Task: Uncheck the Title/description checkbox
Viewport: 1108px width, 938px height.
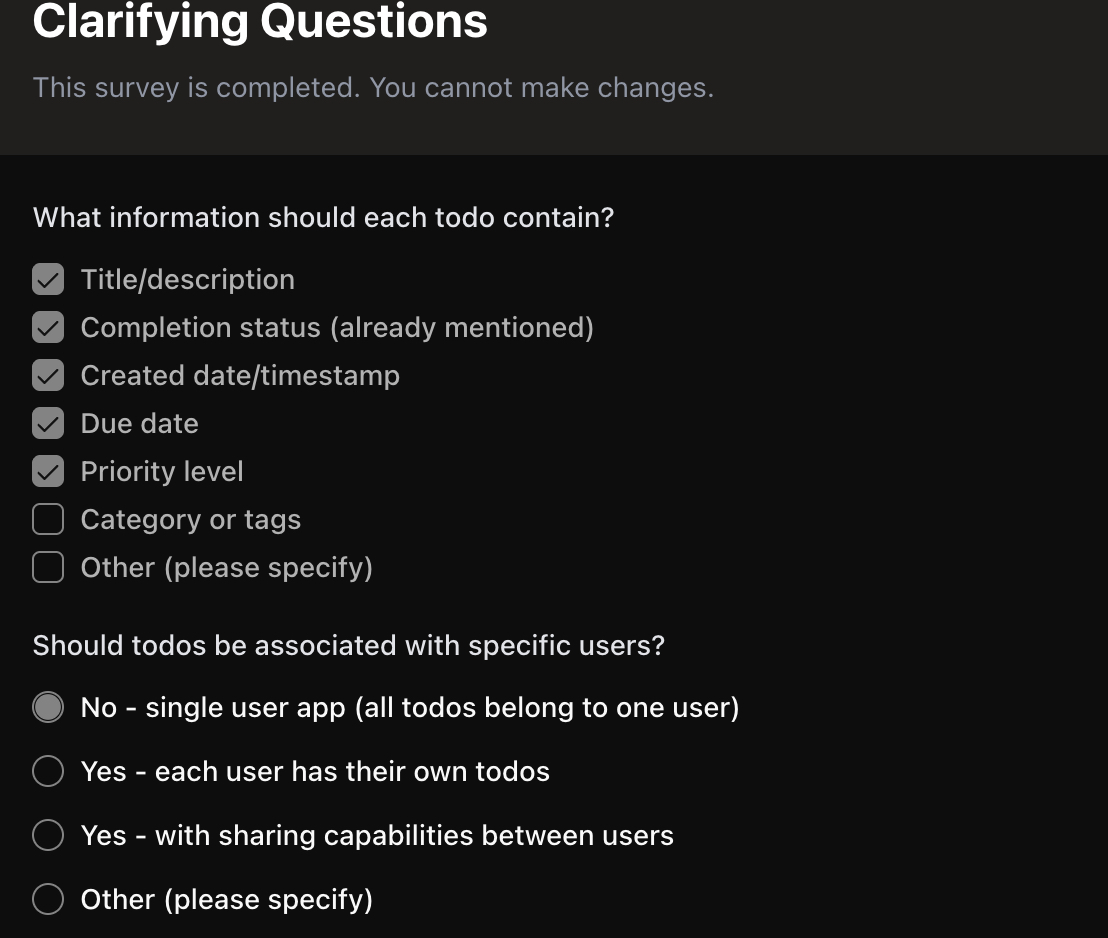Action: [x=47, y=279]
